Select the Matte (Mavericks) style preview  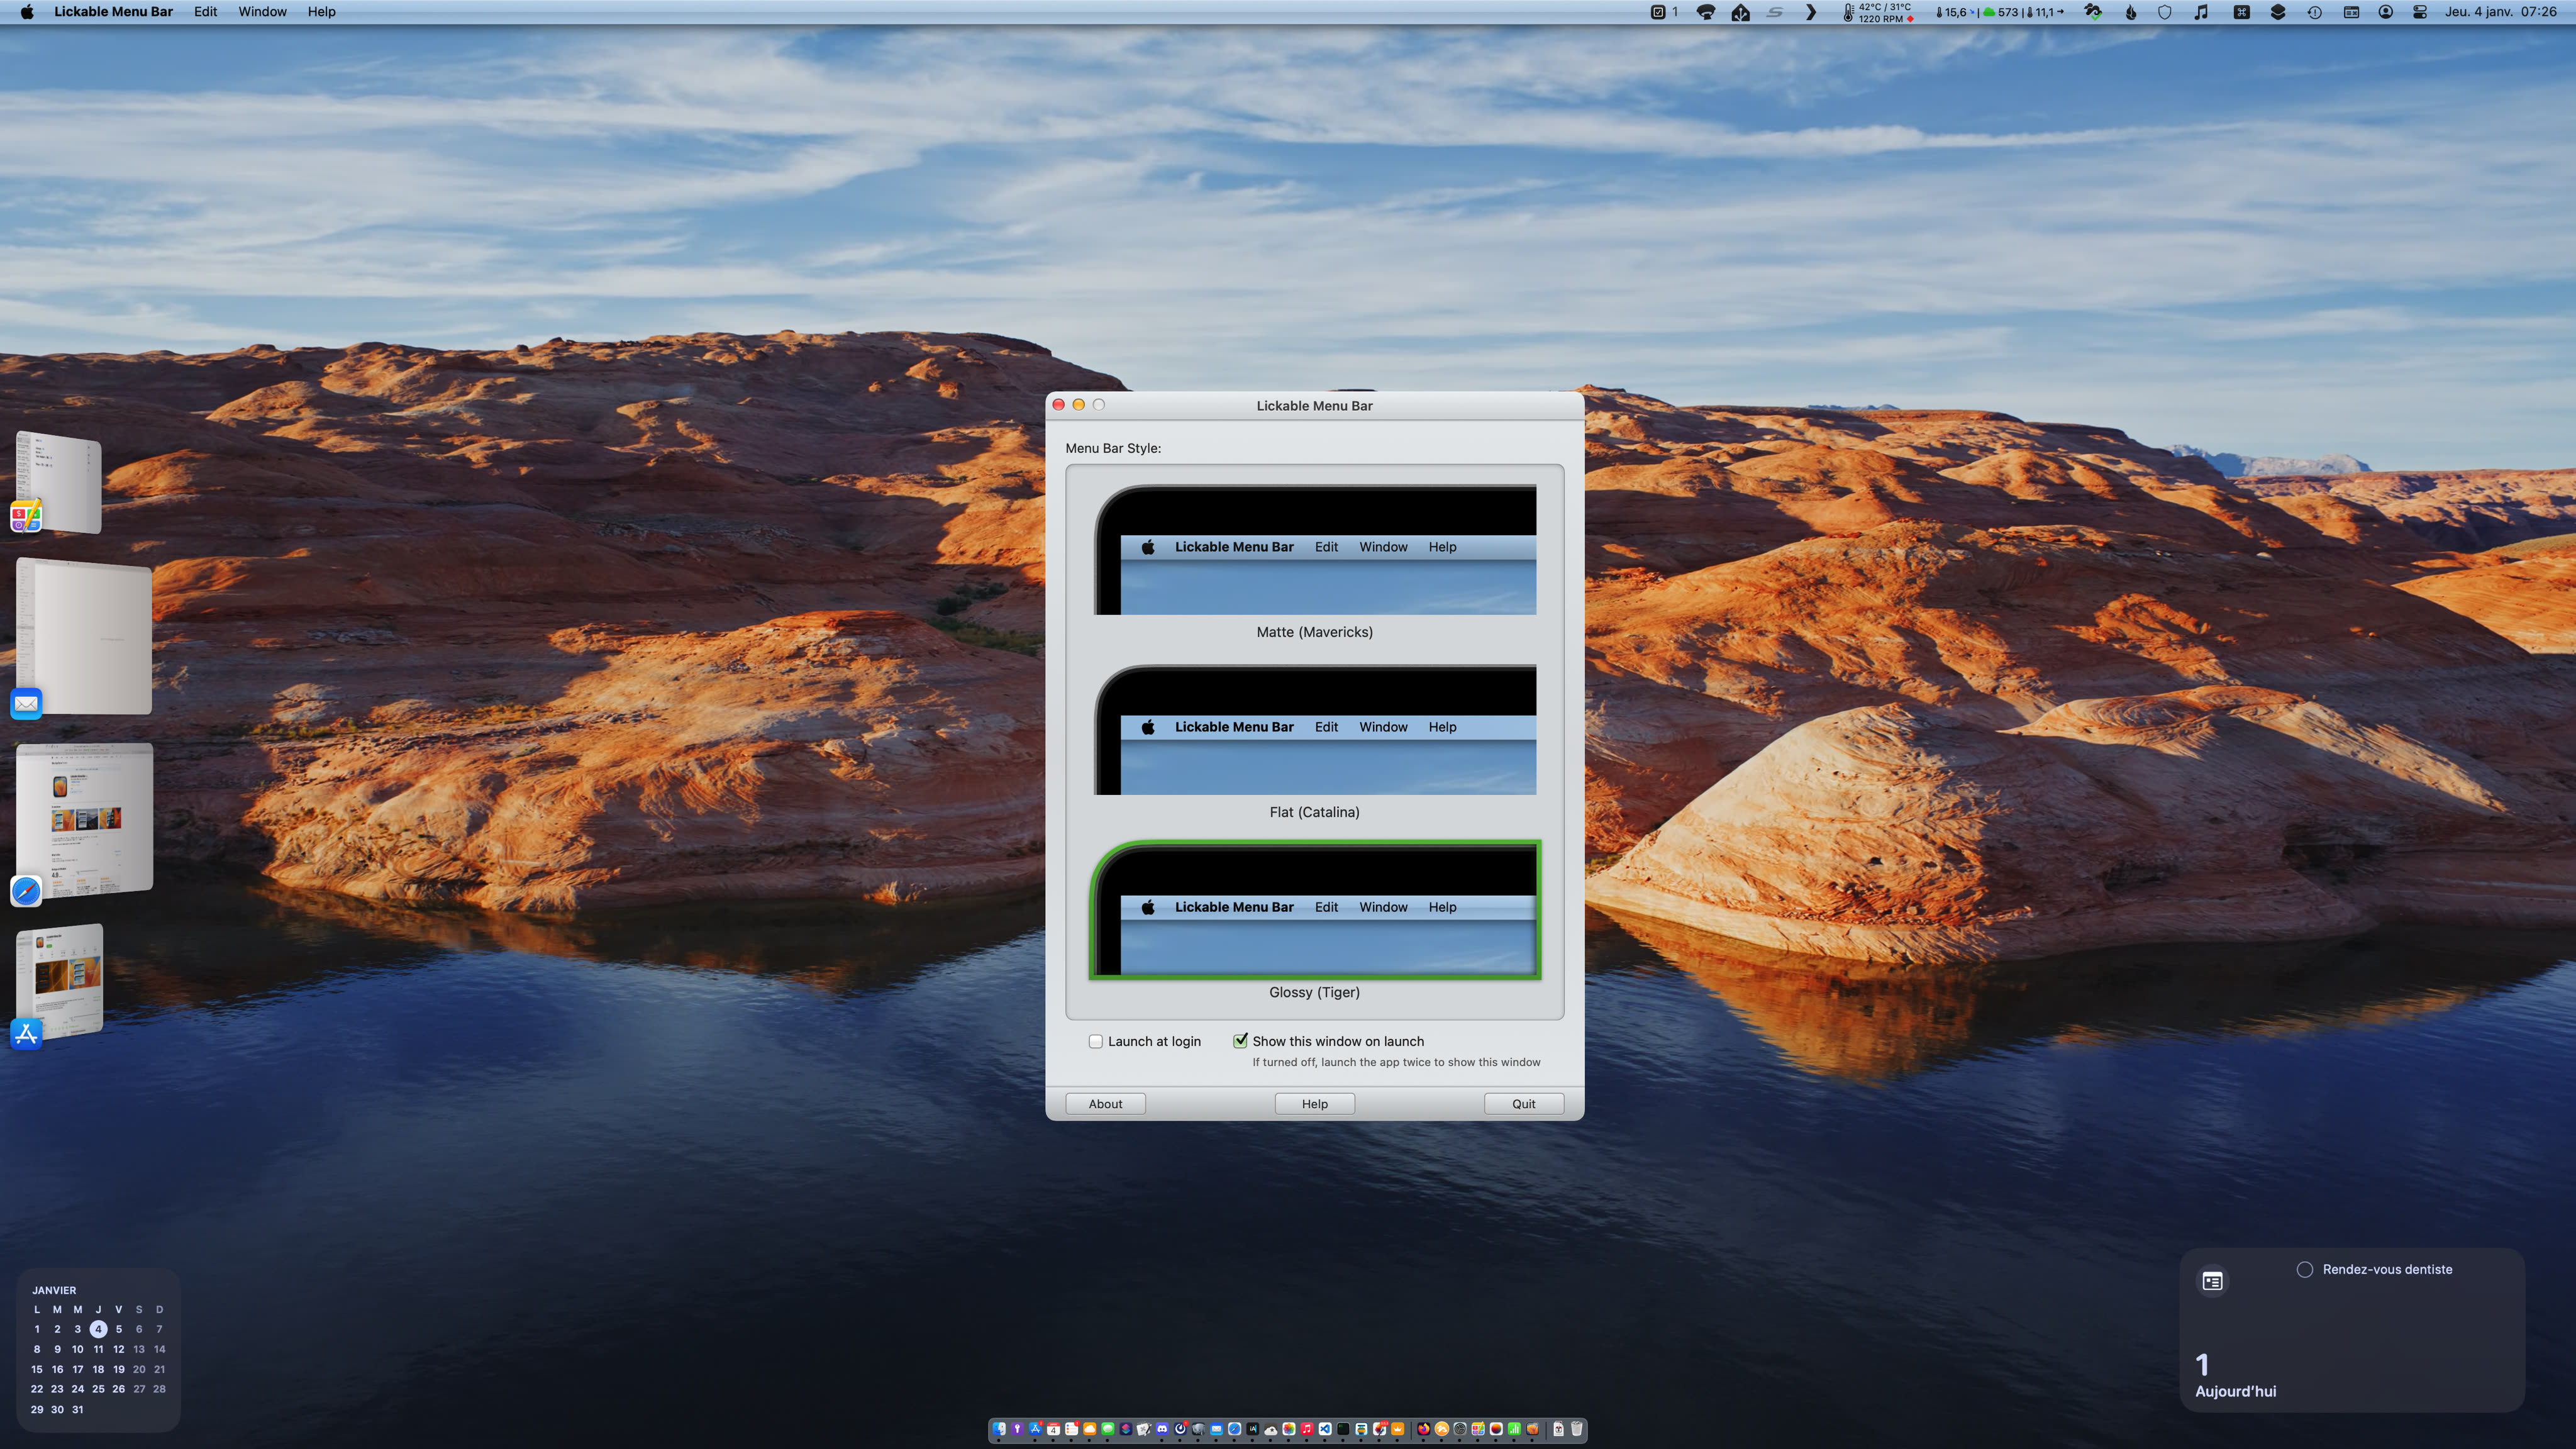[1314, 550]
